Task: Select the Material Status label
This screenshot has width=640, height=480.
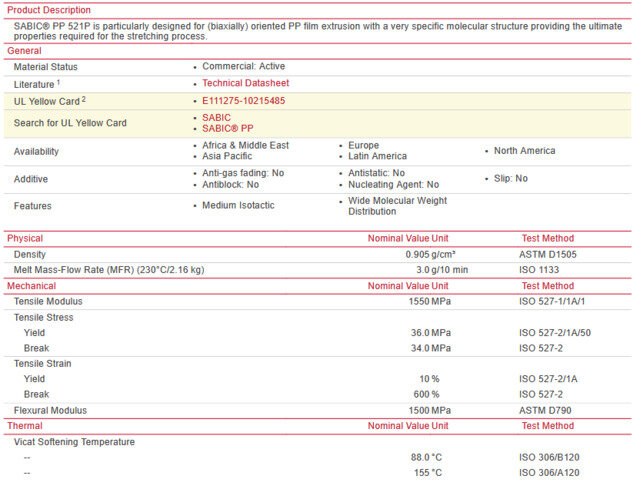Action: [46, 67]
